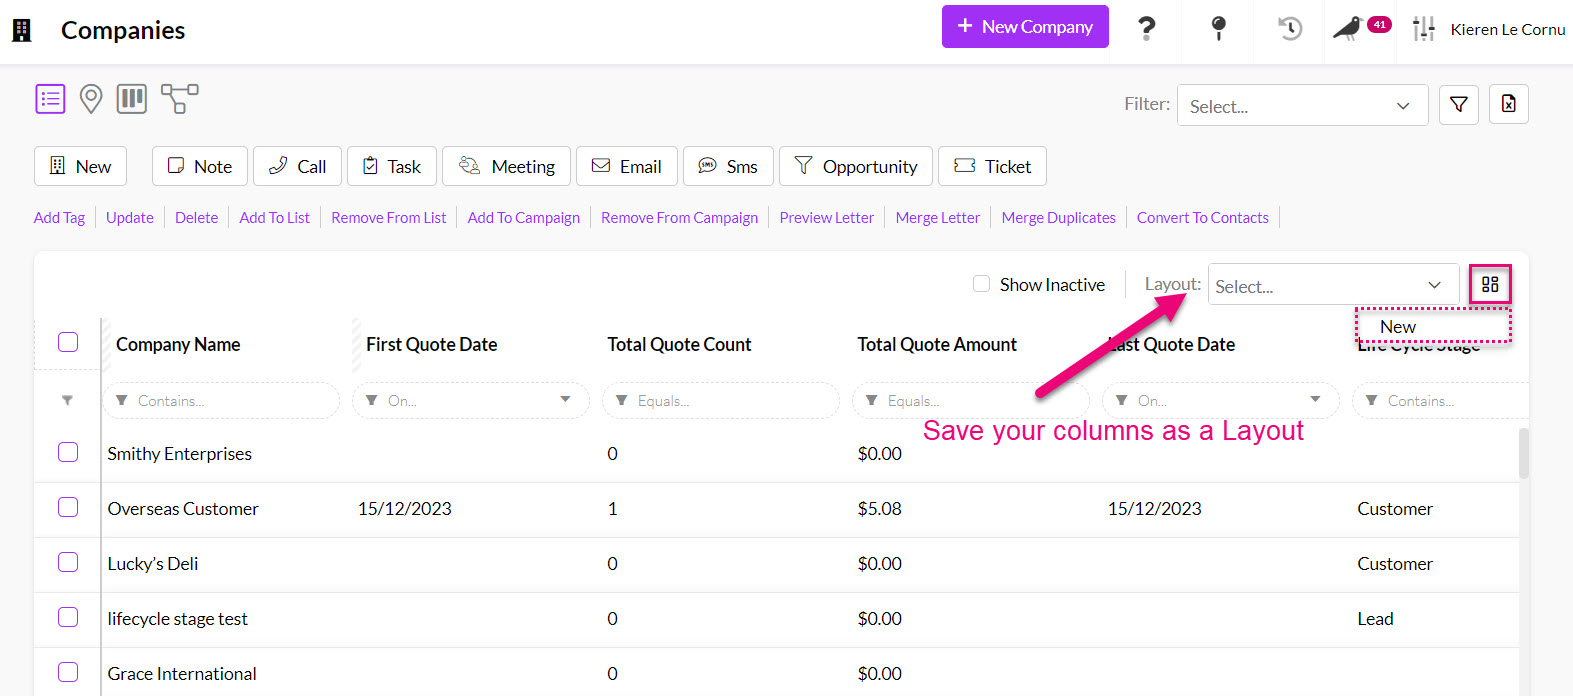Switch to the map pin view
This screenshot has width=1573, height=696.
click(91, 99)
